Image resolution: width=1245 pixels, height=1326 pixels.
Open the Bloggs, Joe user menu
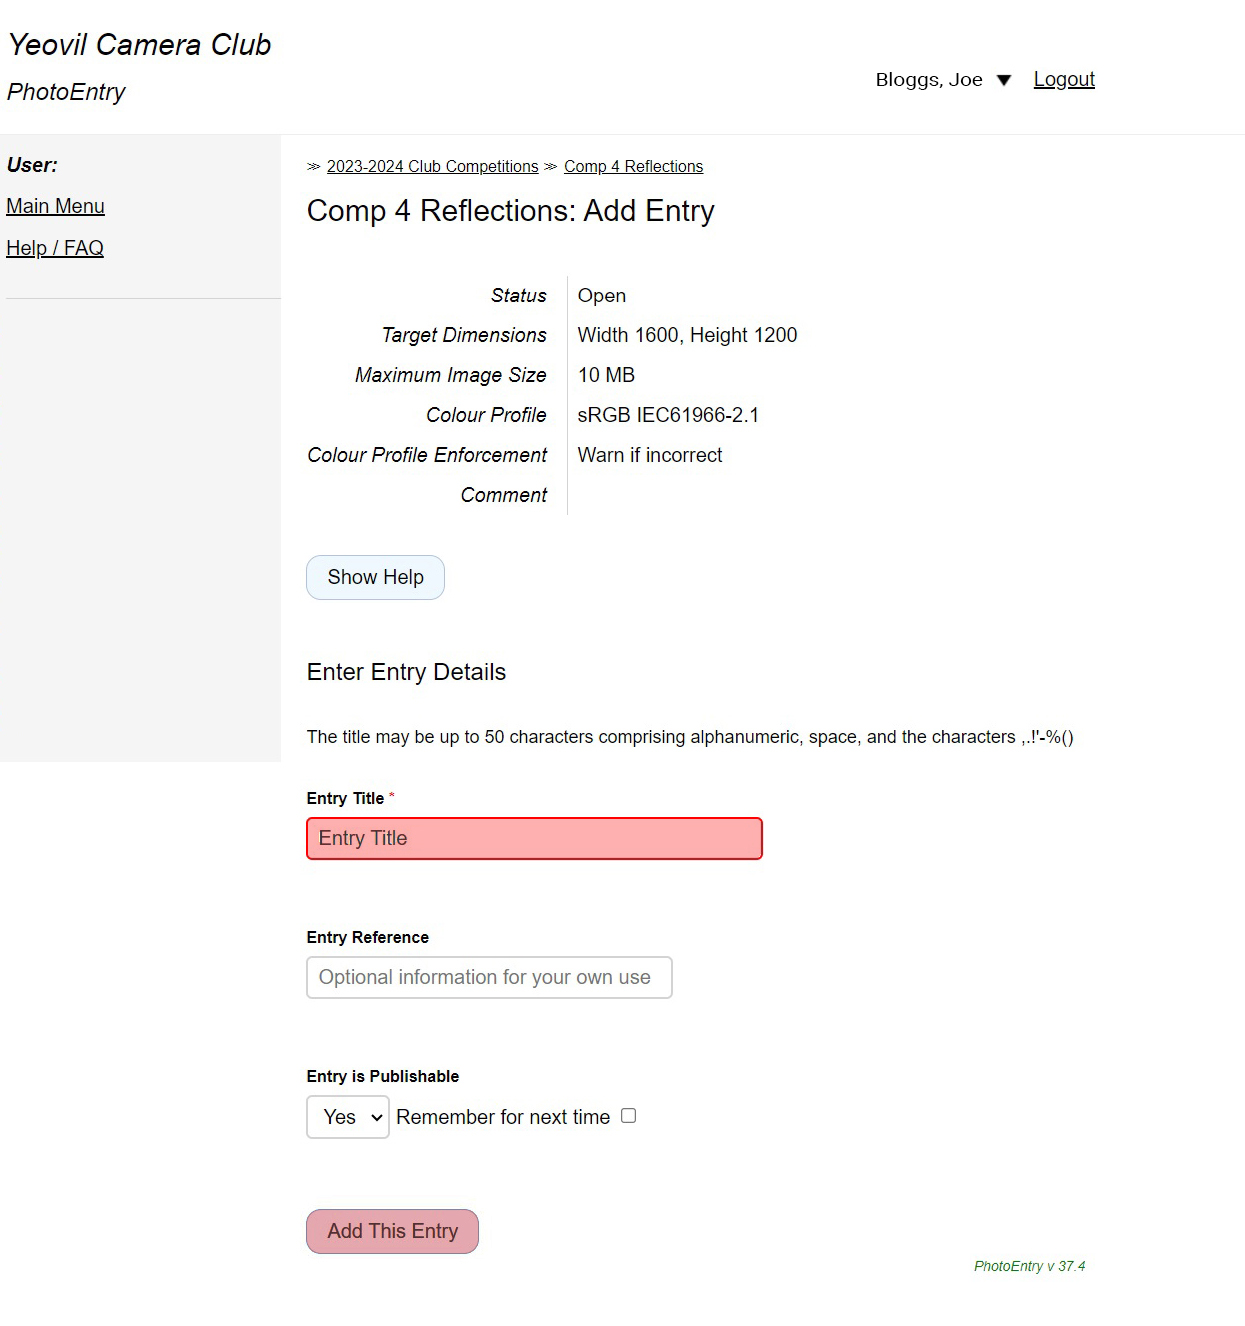[x=929, y=80]
